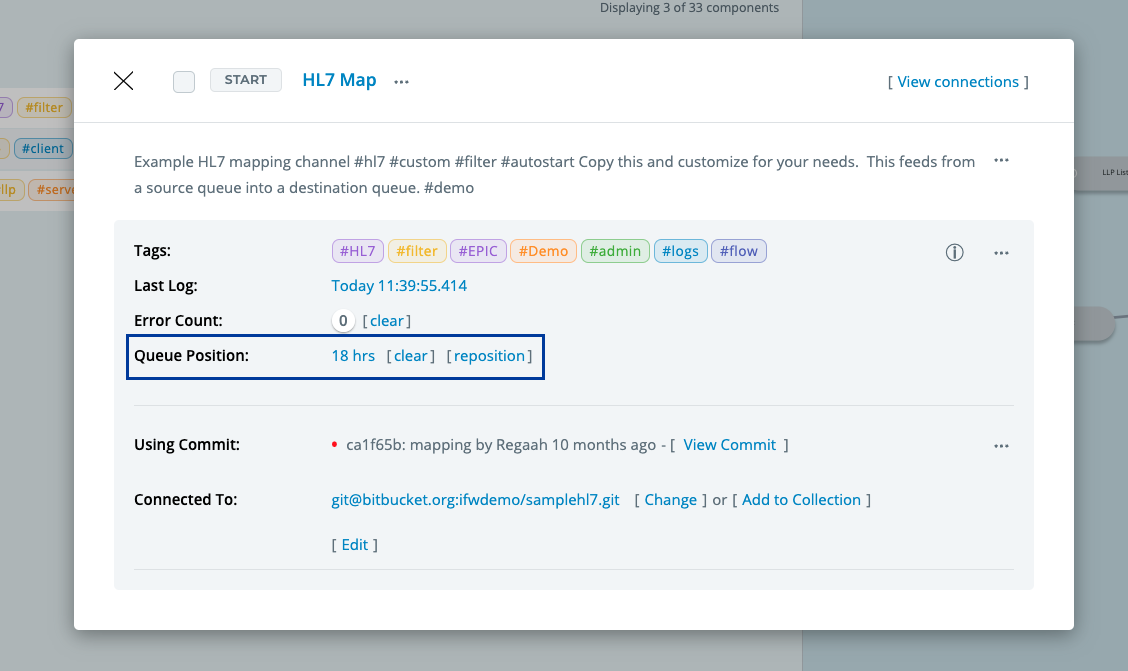Clear the Error Count
The image size is (1128, 671).
point(387,321)
